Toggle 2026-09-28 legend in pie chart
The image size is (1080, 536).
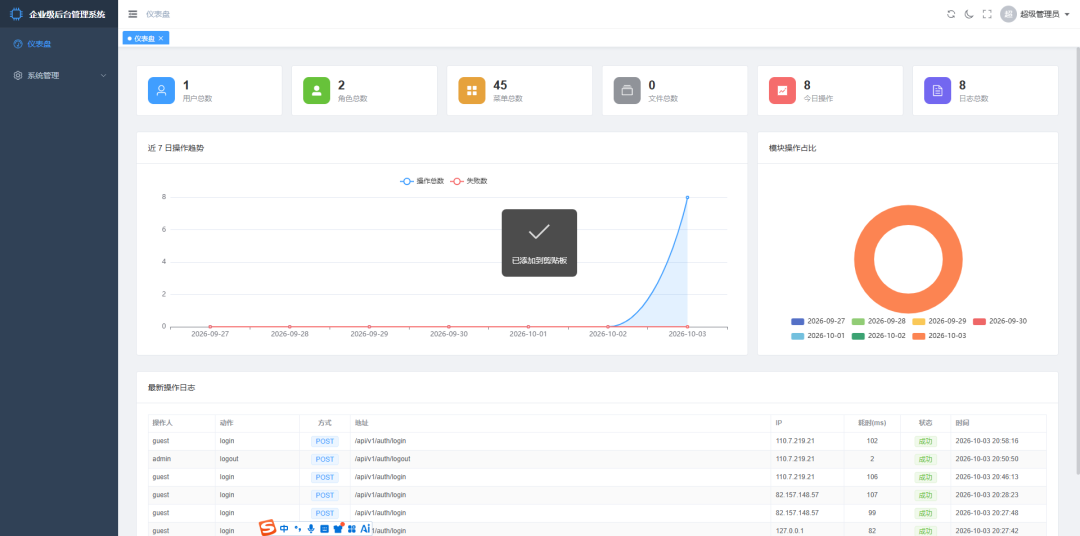tap(879, 322)
